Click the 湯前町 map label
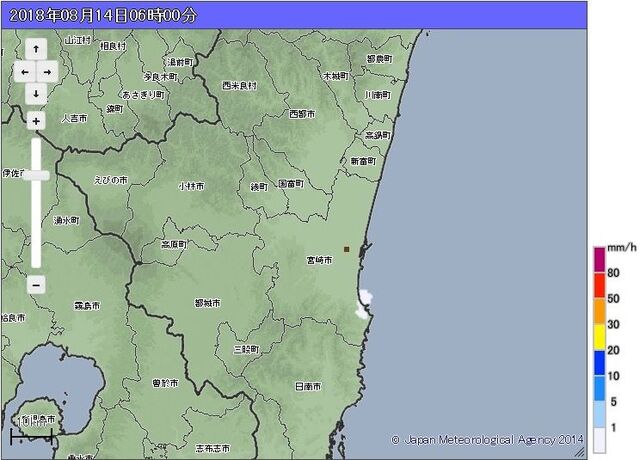 pyautogui.click(x=180, y=62)
